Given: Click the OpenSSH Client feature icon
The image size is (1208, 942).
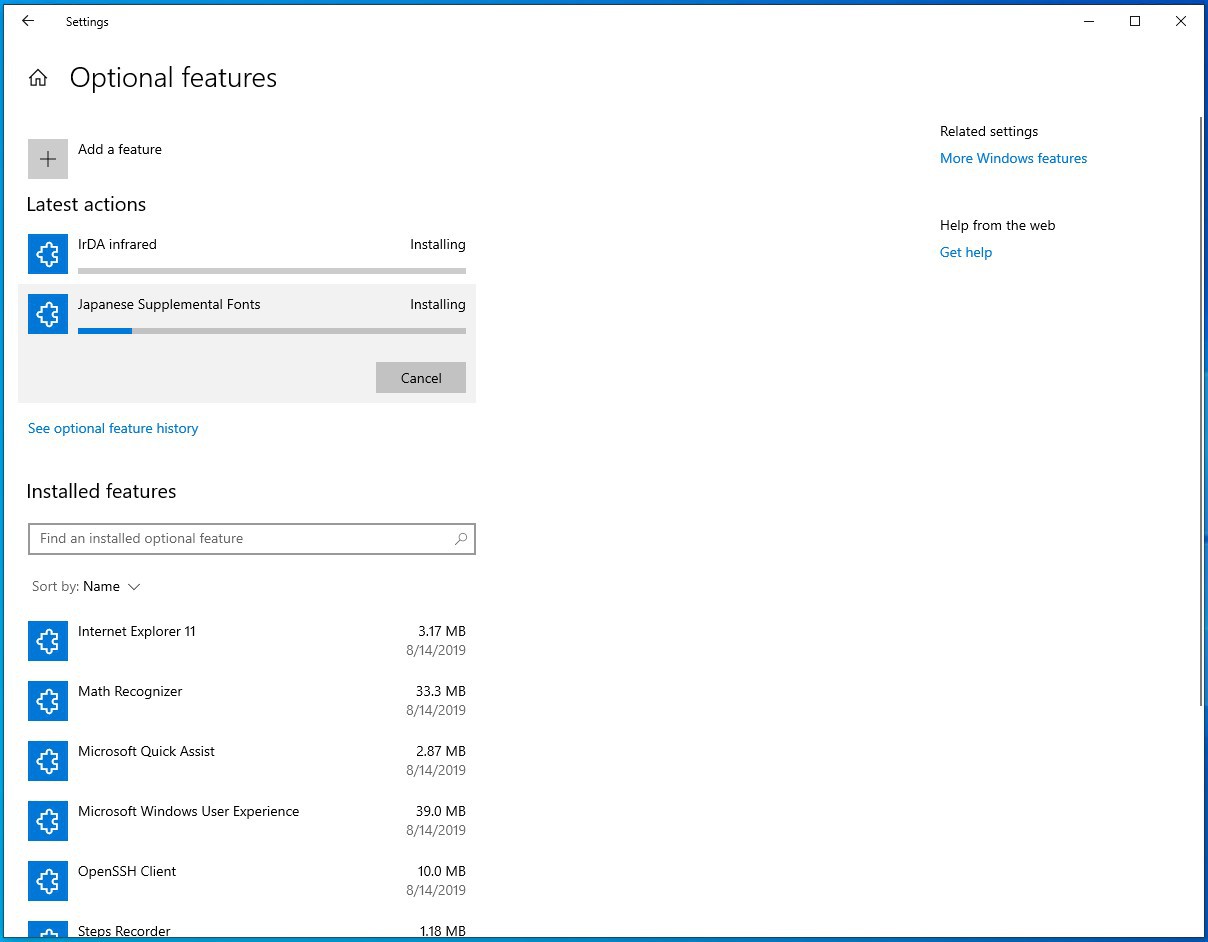Looking at the screenshot, I should tap(48, 881).
